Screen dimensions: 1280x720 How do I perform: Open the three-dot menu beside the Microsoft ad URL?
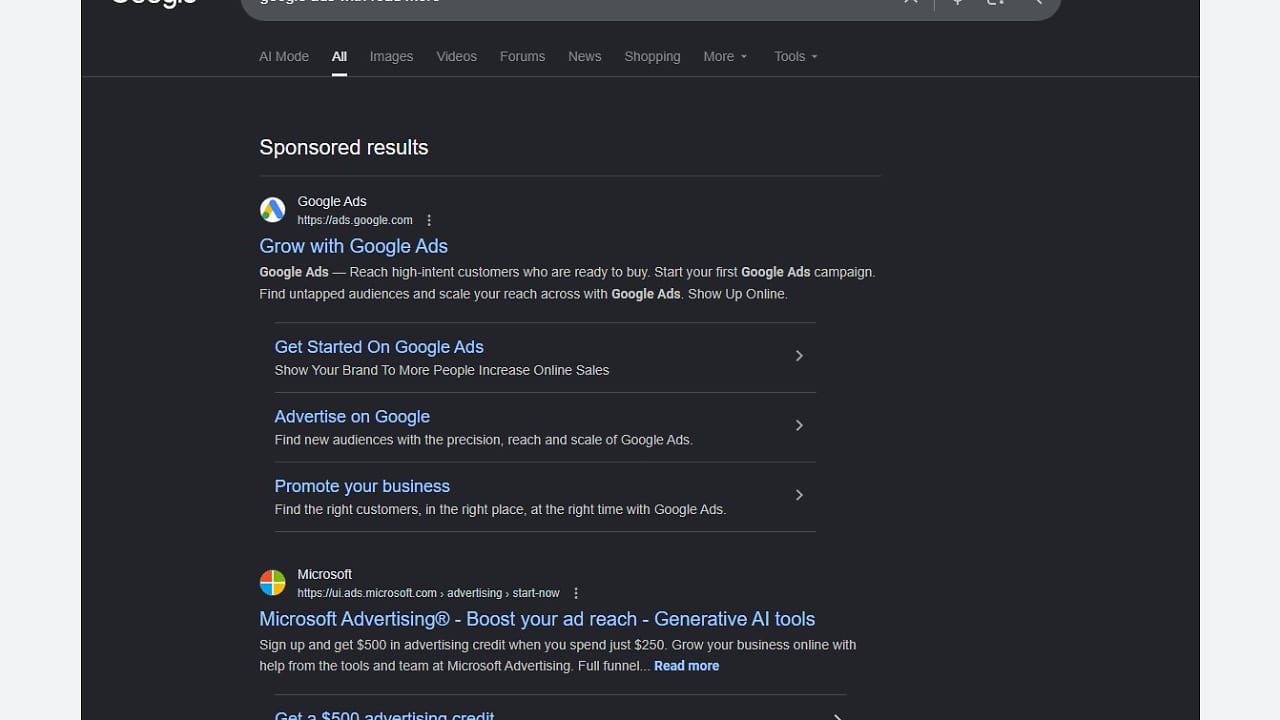coord(576,593)
